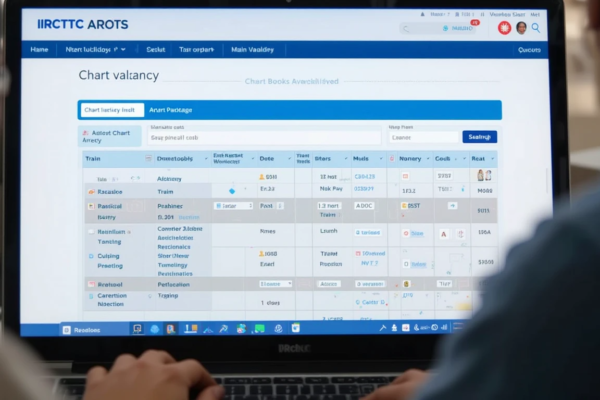600x400 pixels.
Task: Click the red circle icon in Reanilom row
Action: tap(406, 233)
